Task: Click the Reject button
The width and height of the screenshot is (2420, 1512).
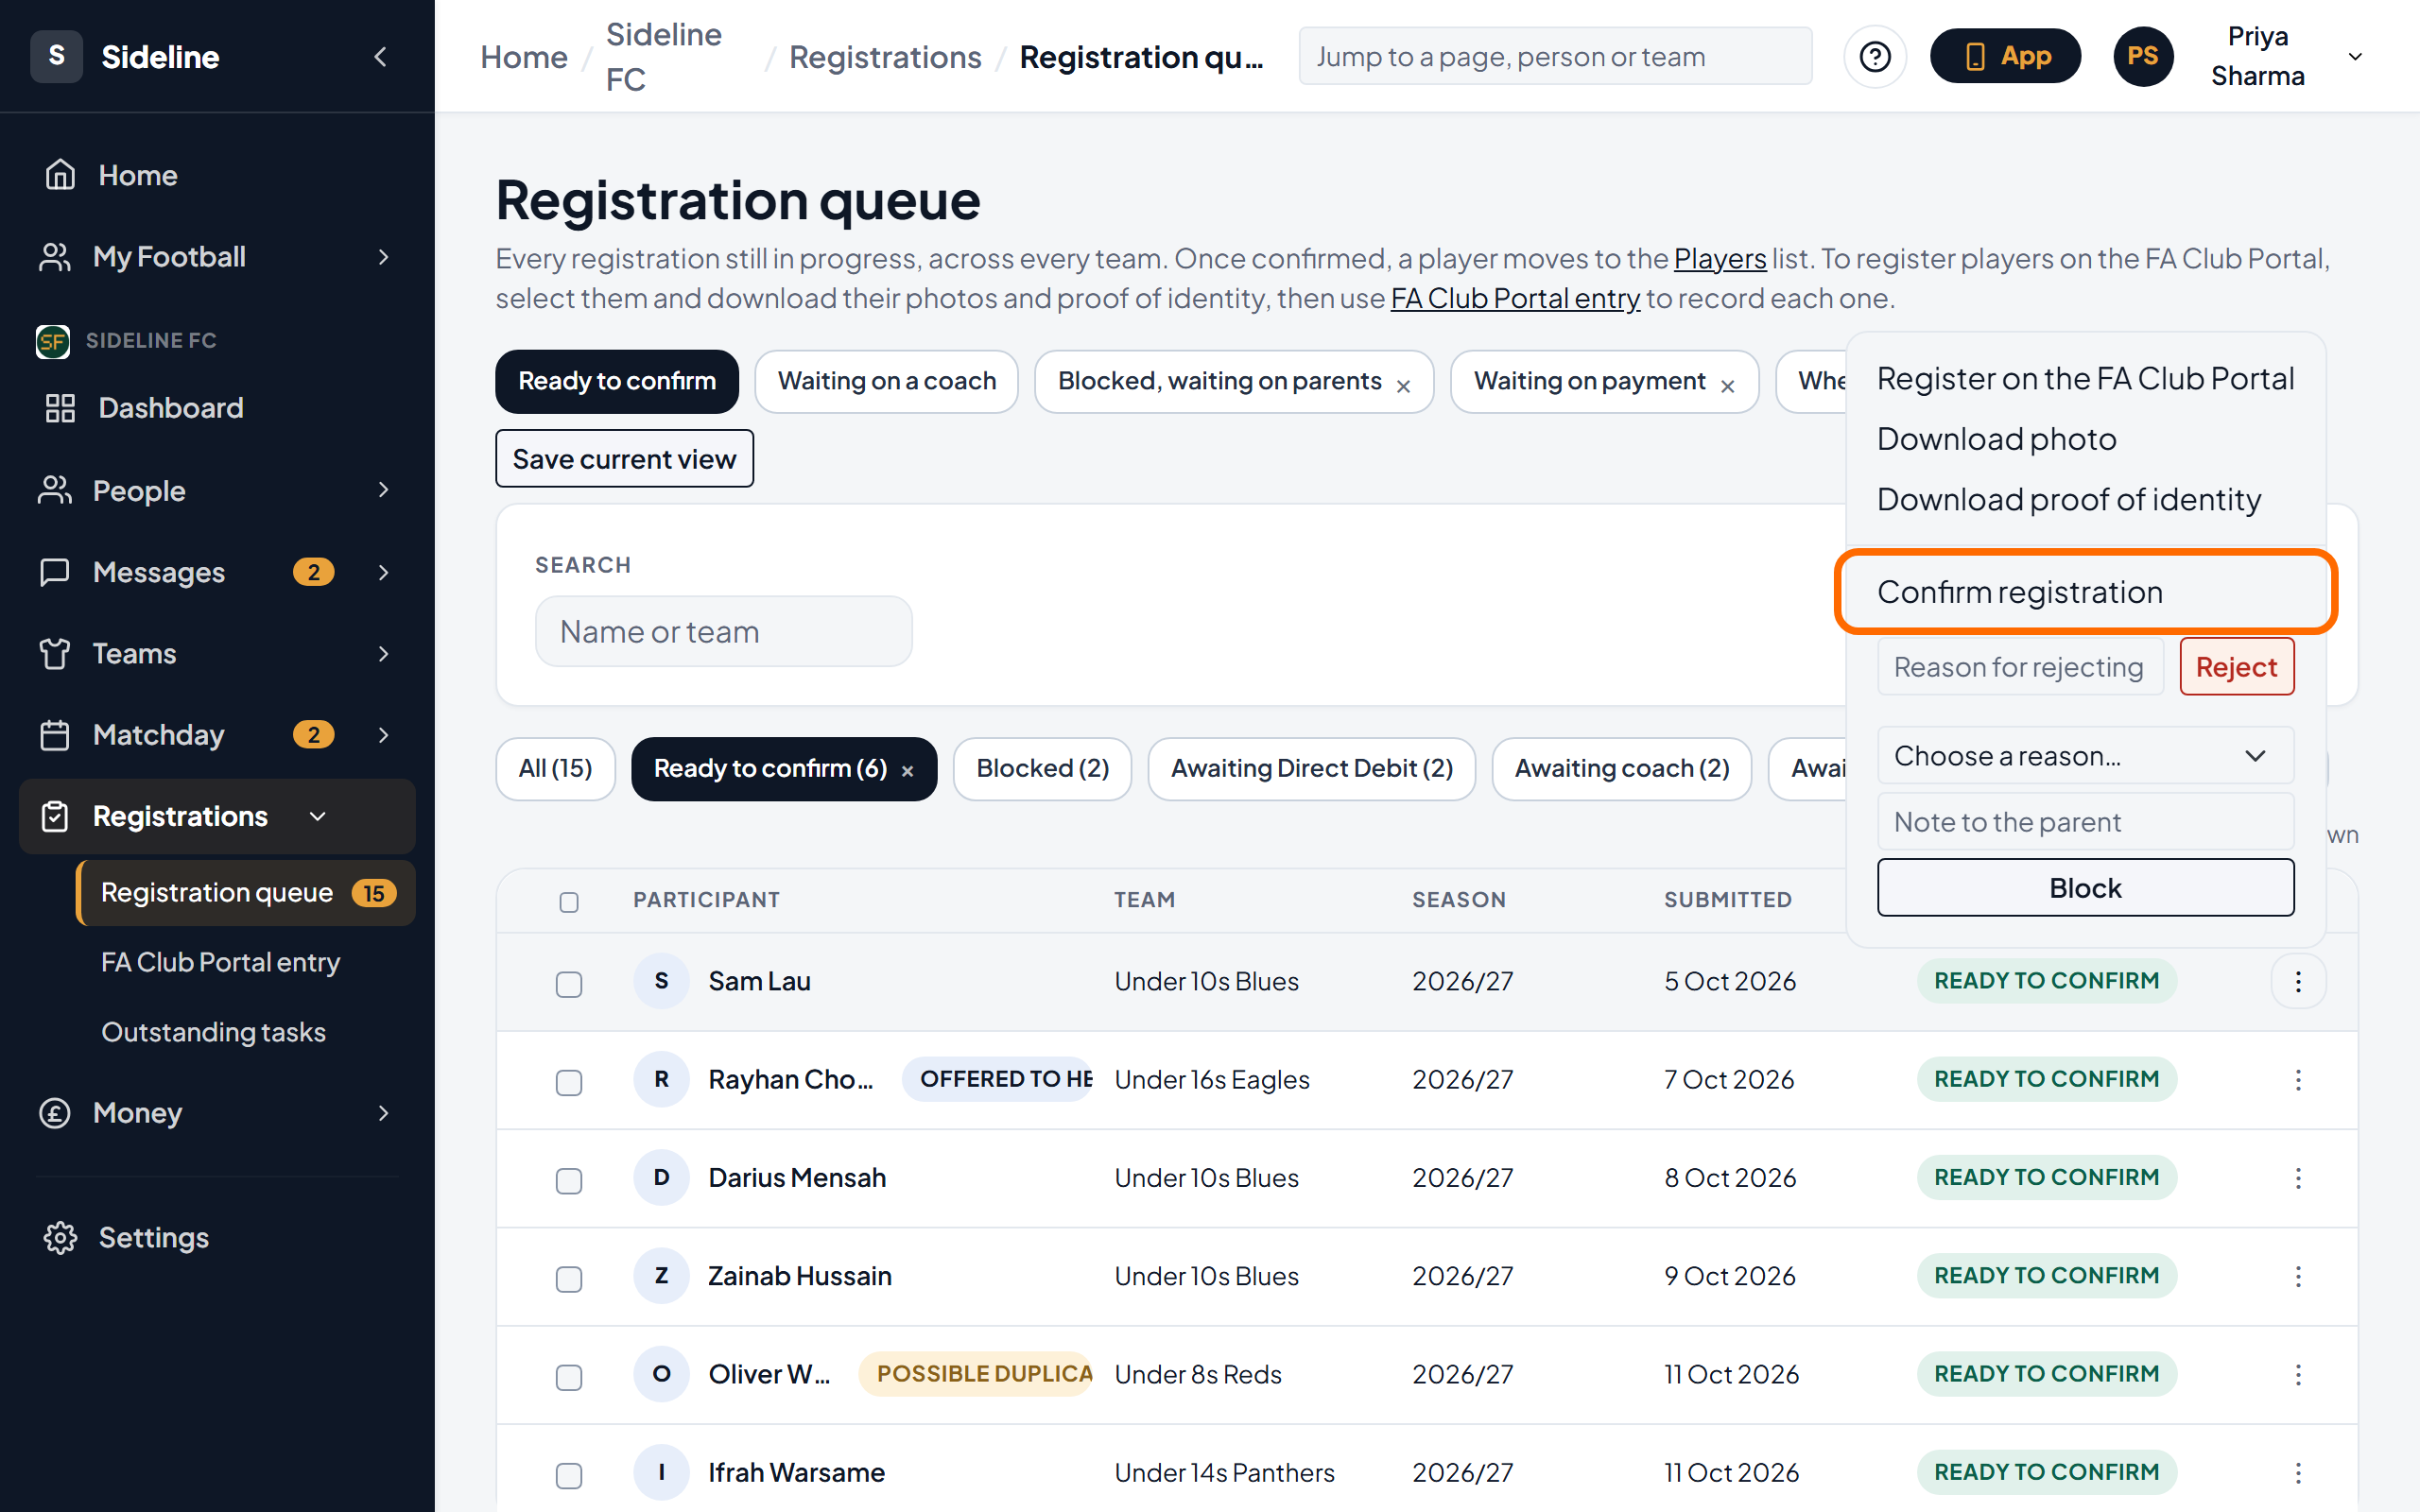Action: pos(2236,667)
